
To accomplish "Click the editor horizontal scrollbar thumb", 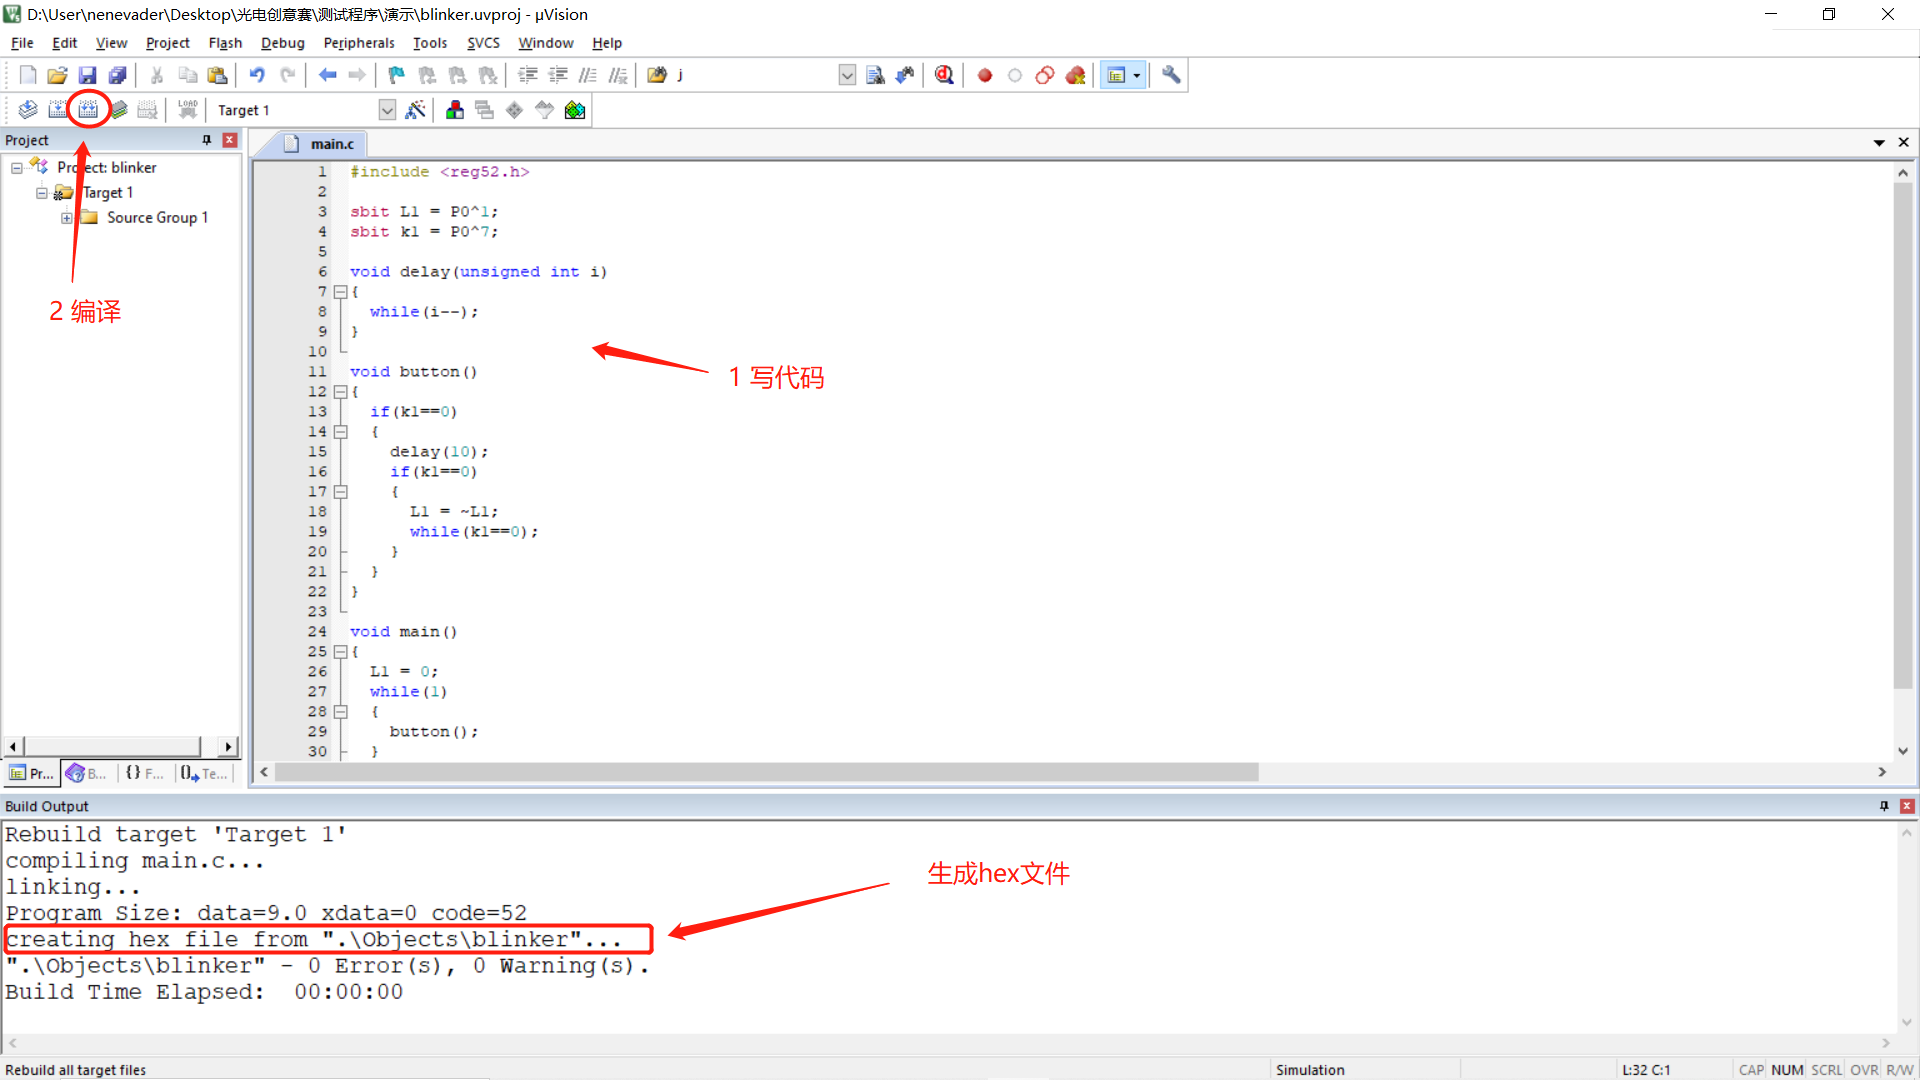I will 767,772.
